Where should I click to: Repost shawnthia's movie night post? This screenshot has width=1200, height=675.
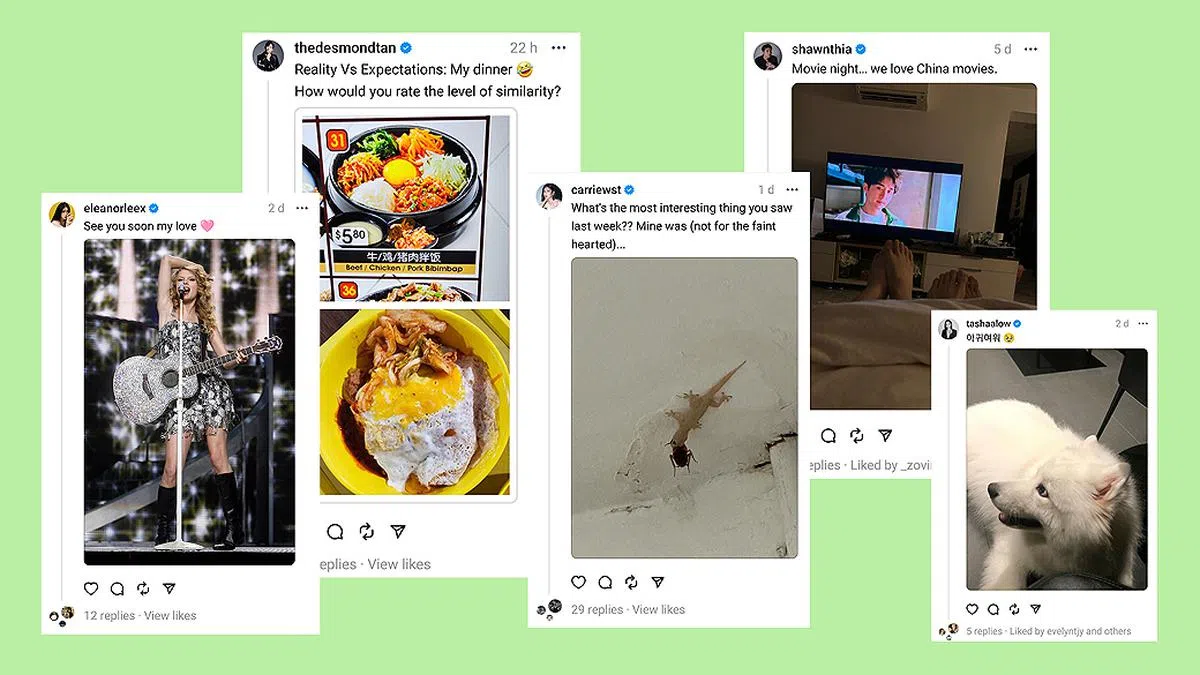pos(857,436)
